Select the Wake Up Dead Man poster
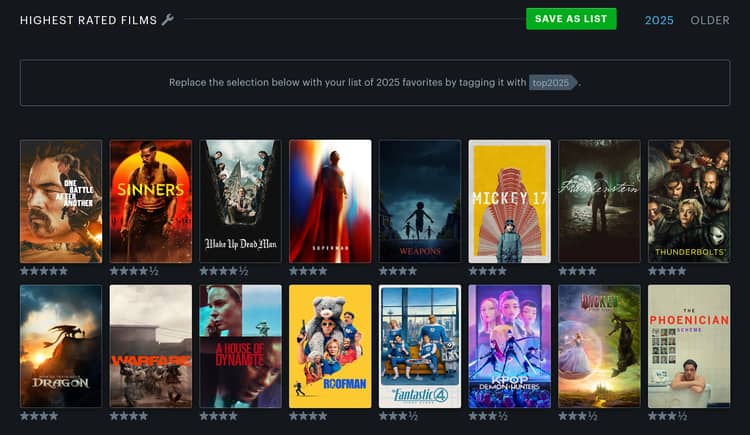 (240, 201)
